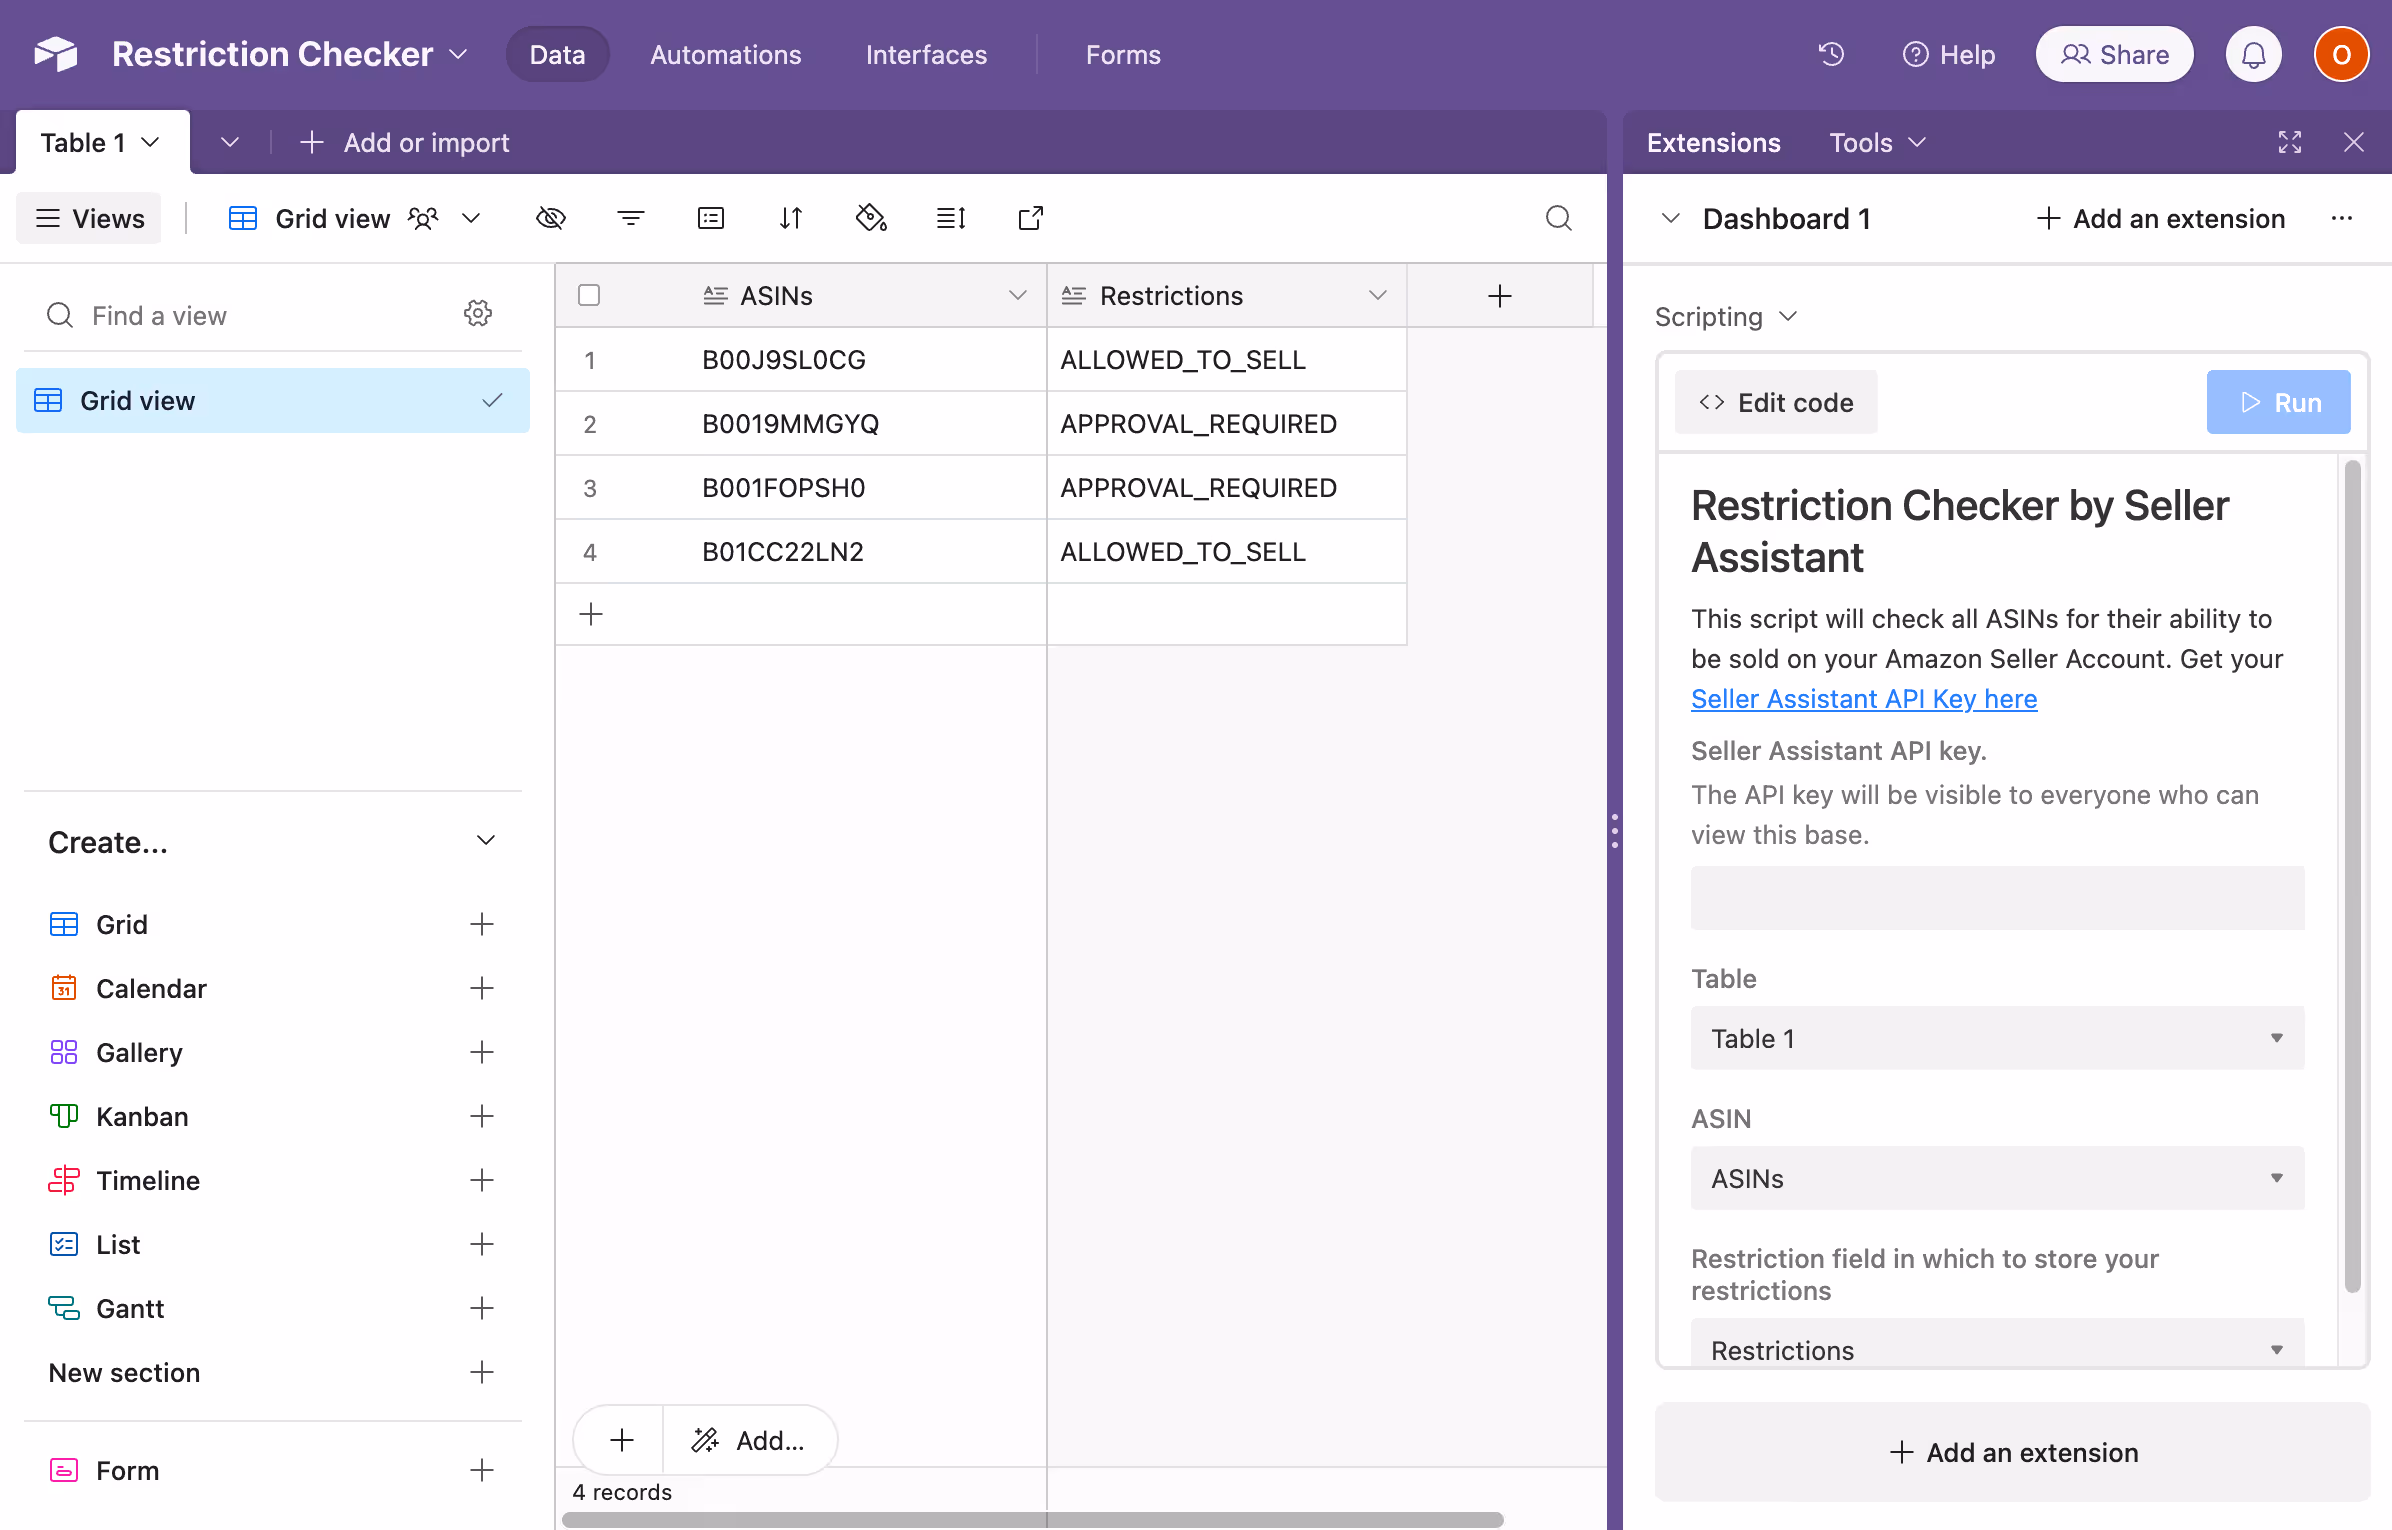The image size is (2392, 1530).
Task: Click bottom Add an extension button
Action: (x=2012, y=1452)
